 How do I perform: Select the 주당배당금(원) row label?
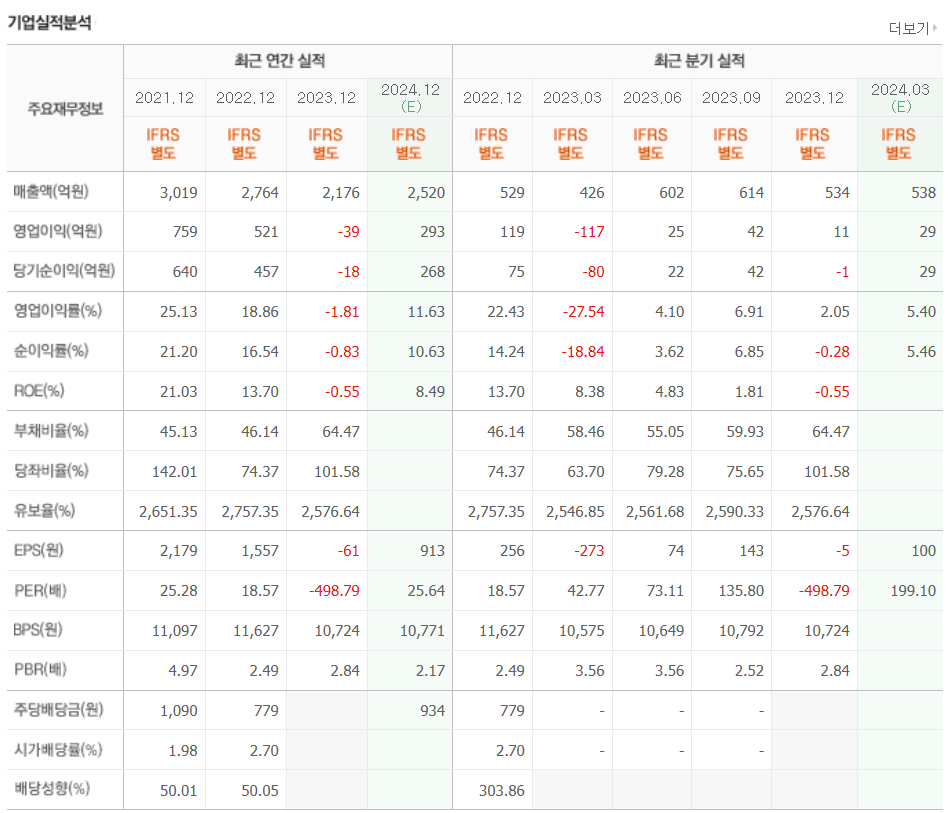[58, 709]
